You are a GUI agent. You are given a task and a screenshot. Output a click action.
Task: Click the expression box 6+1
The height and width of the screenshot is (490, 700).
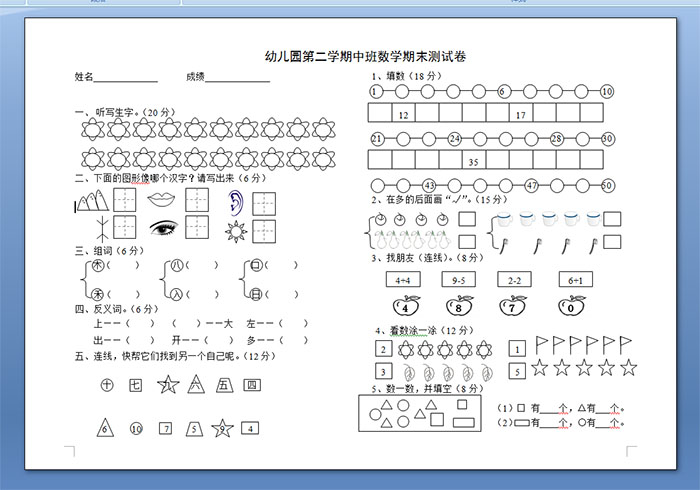(576, 280)
